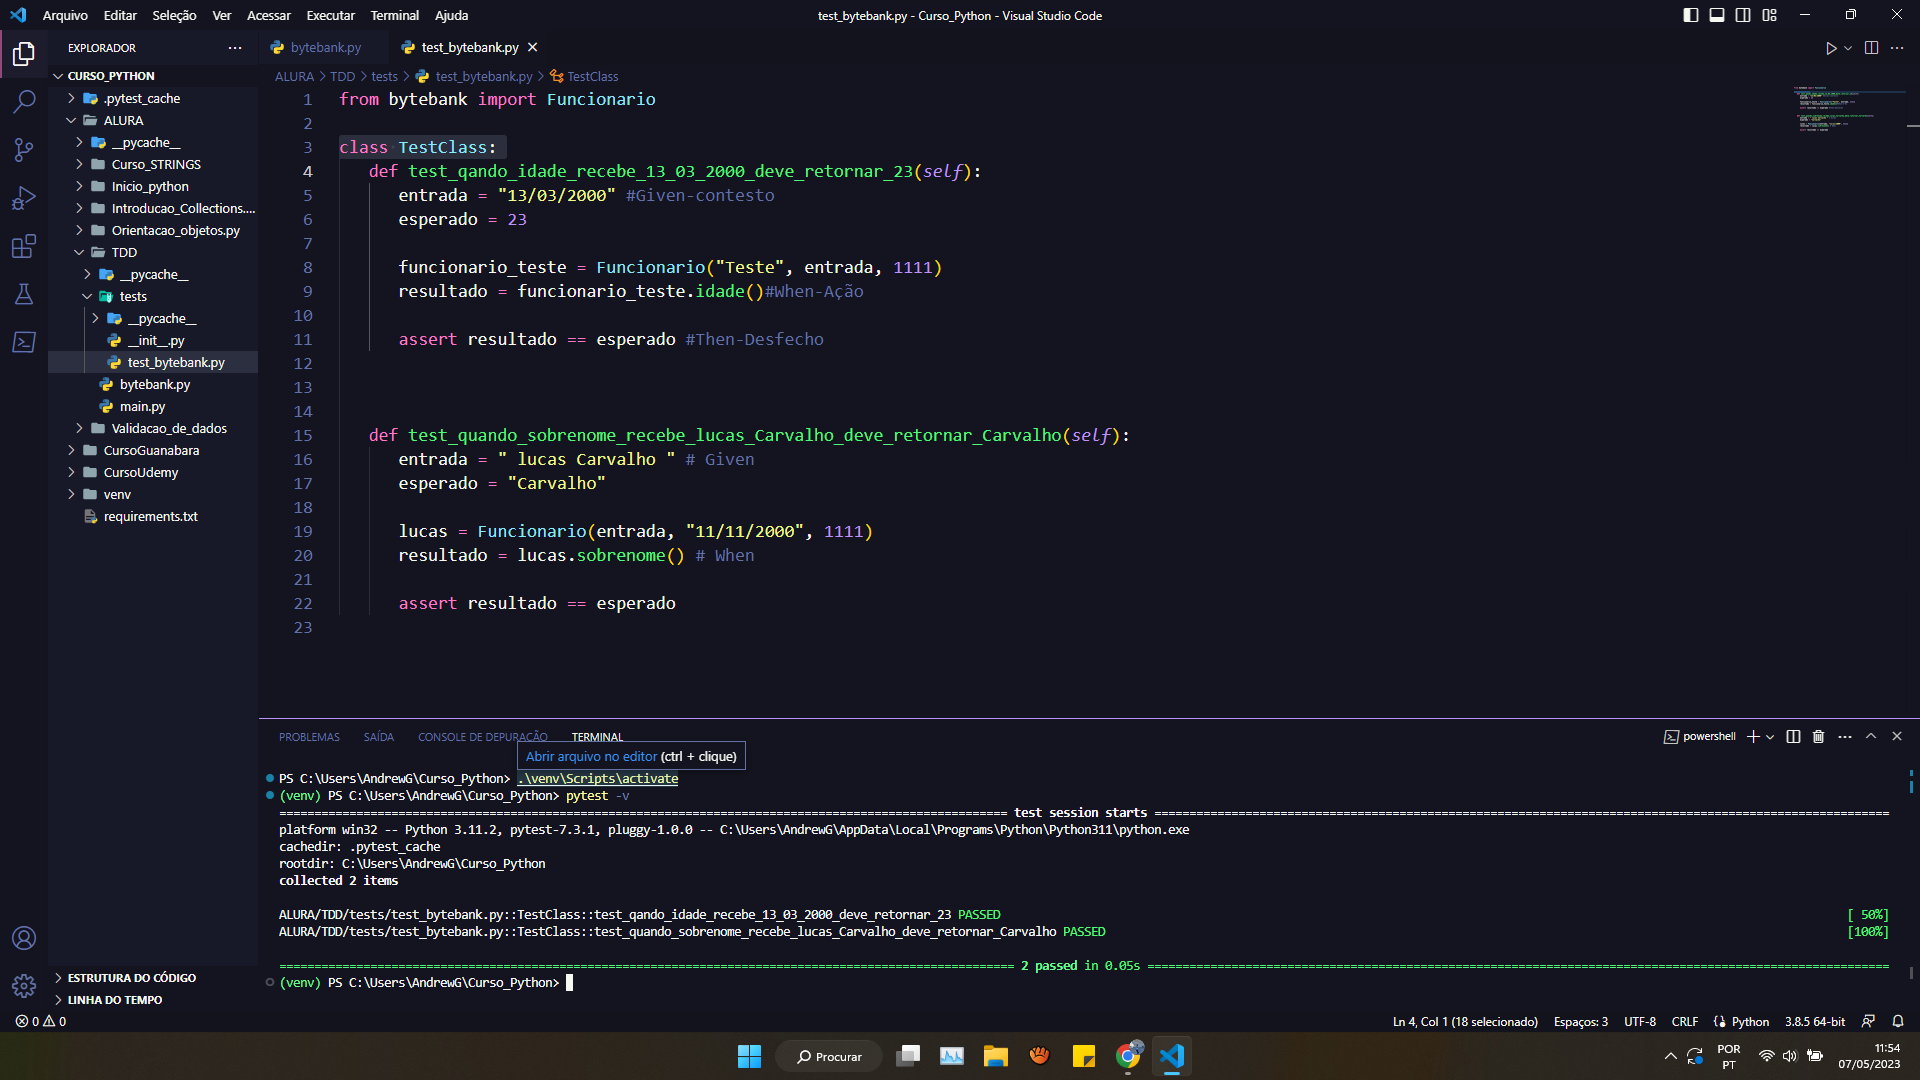
Task: Click UTF-8 encoding in status bar
Action: pyautogui.click(x=1640, y=1021)
